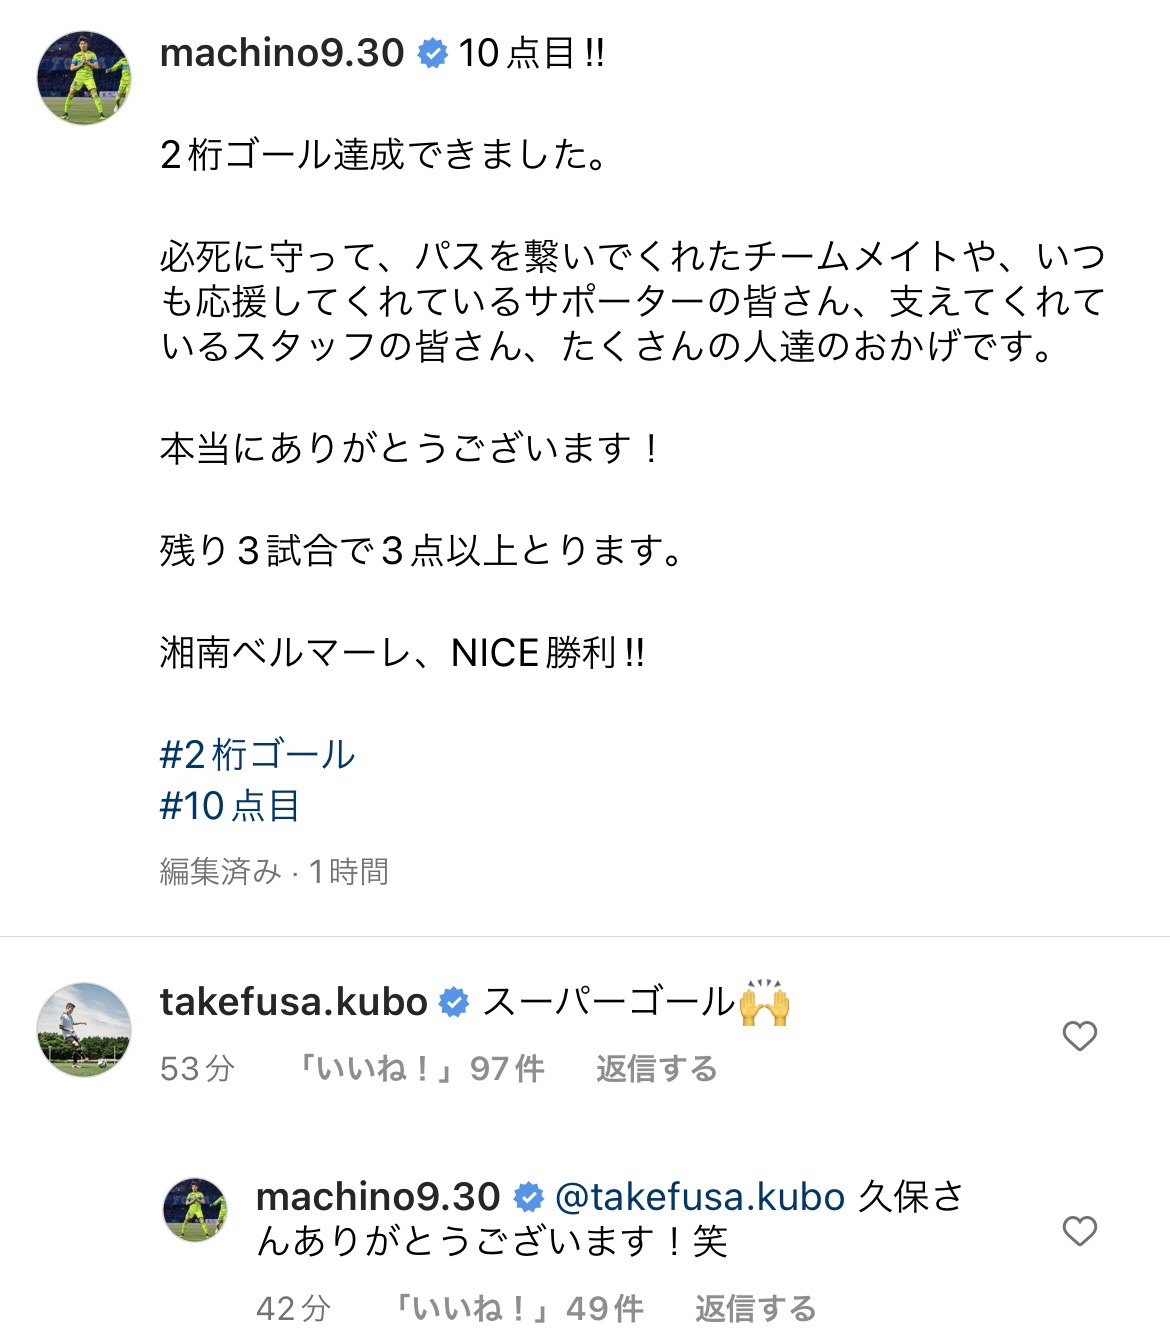Click the 編集済み · 1時間 caption timestamp

click(x=274, y=872)
